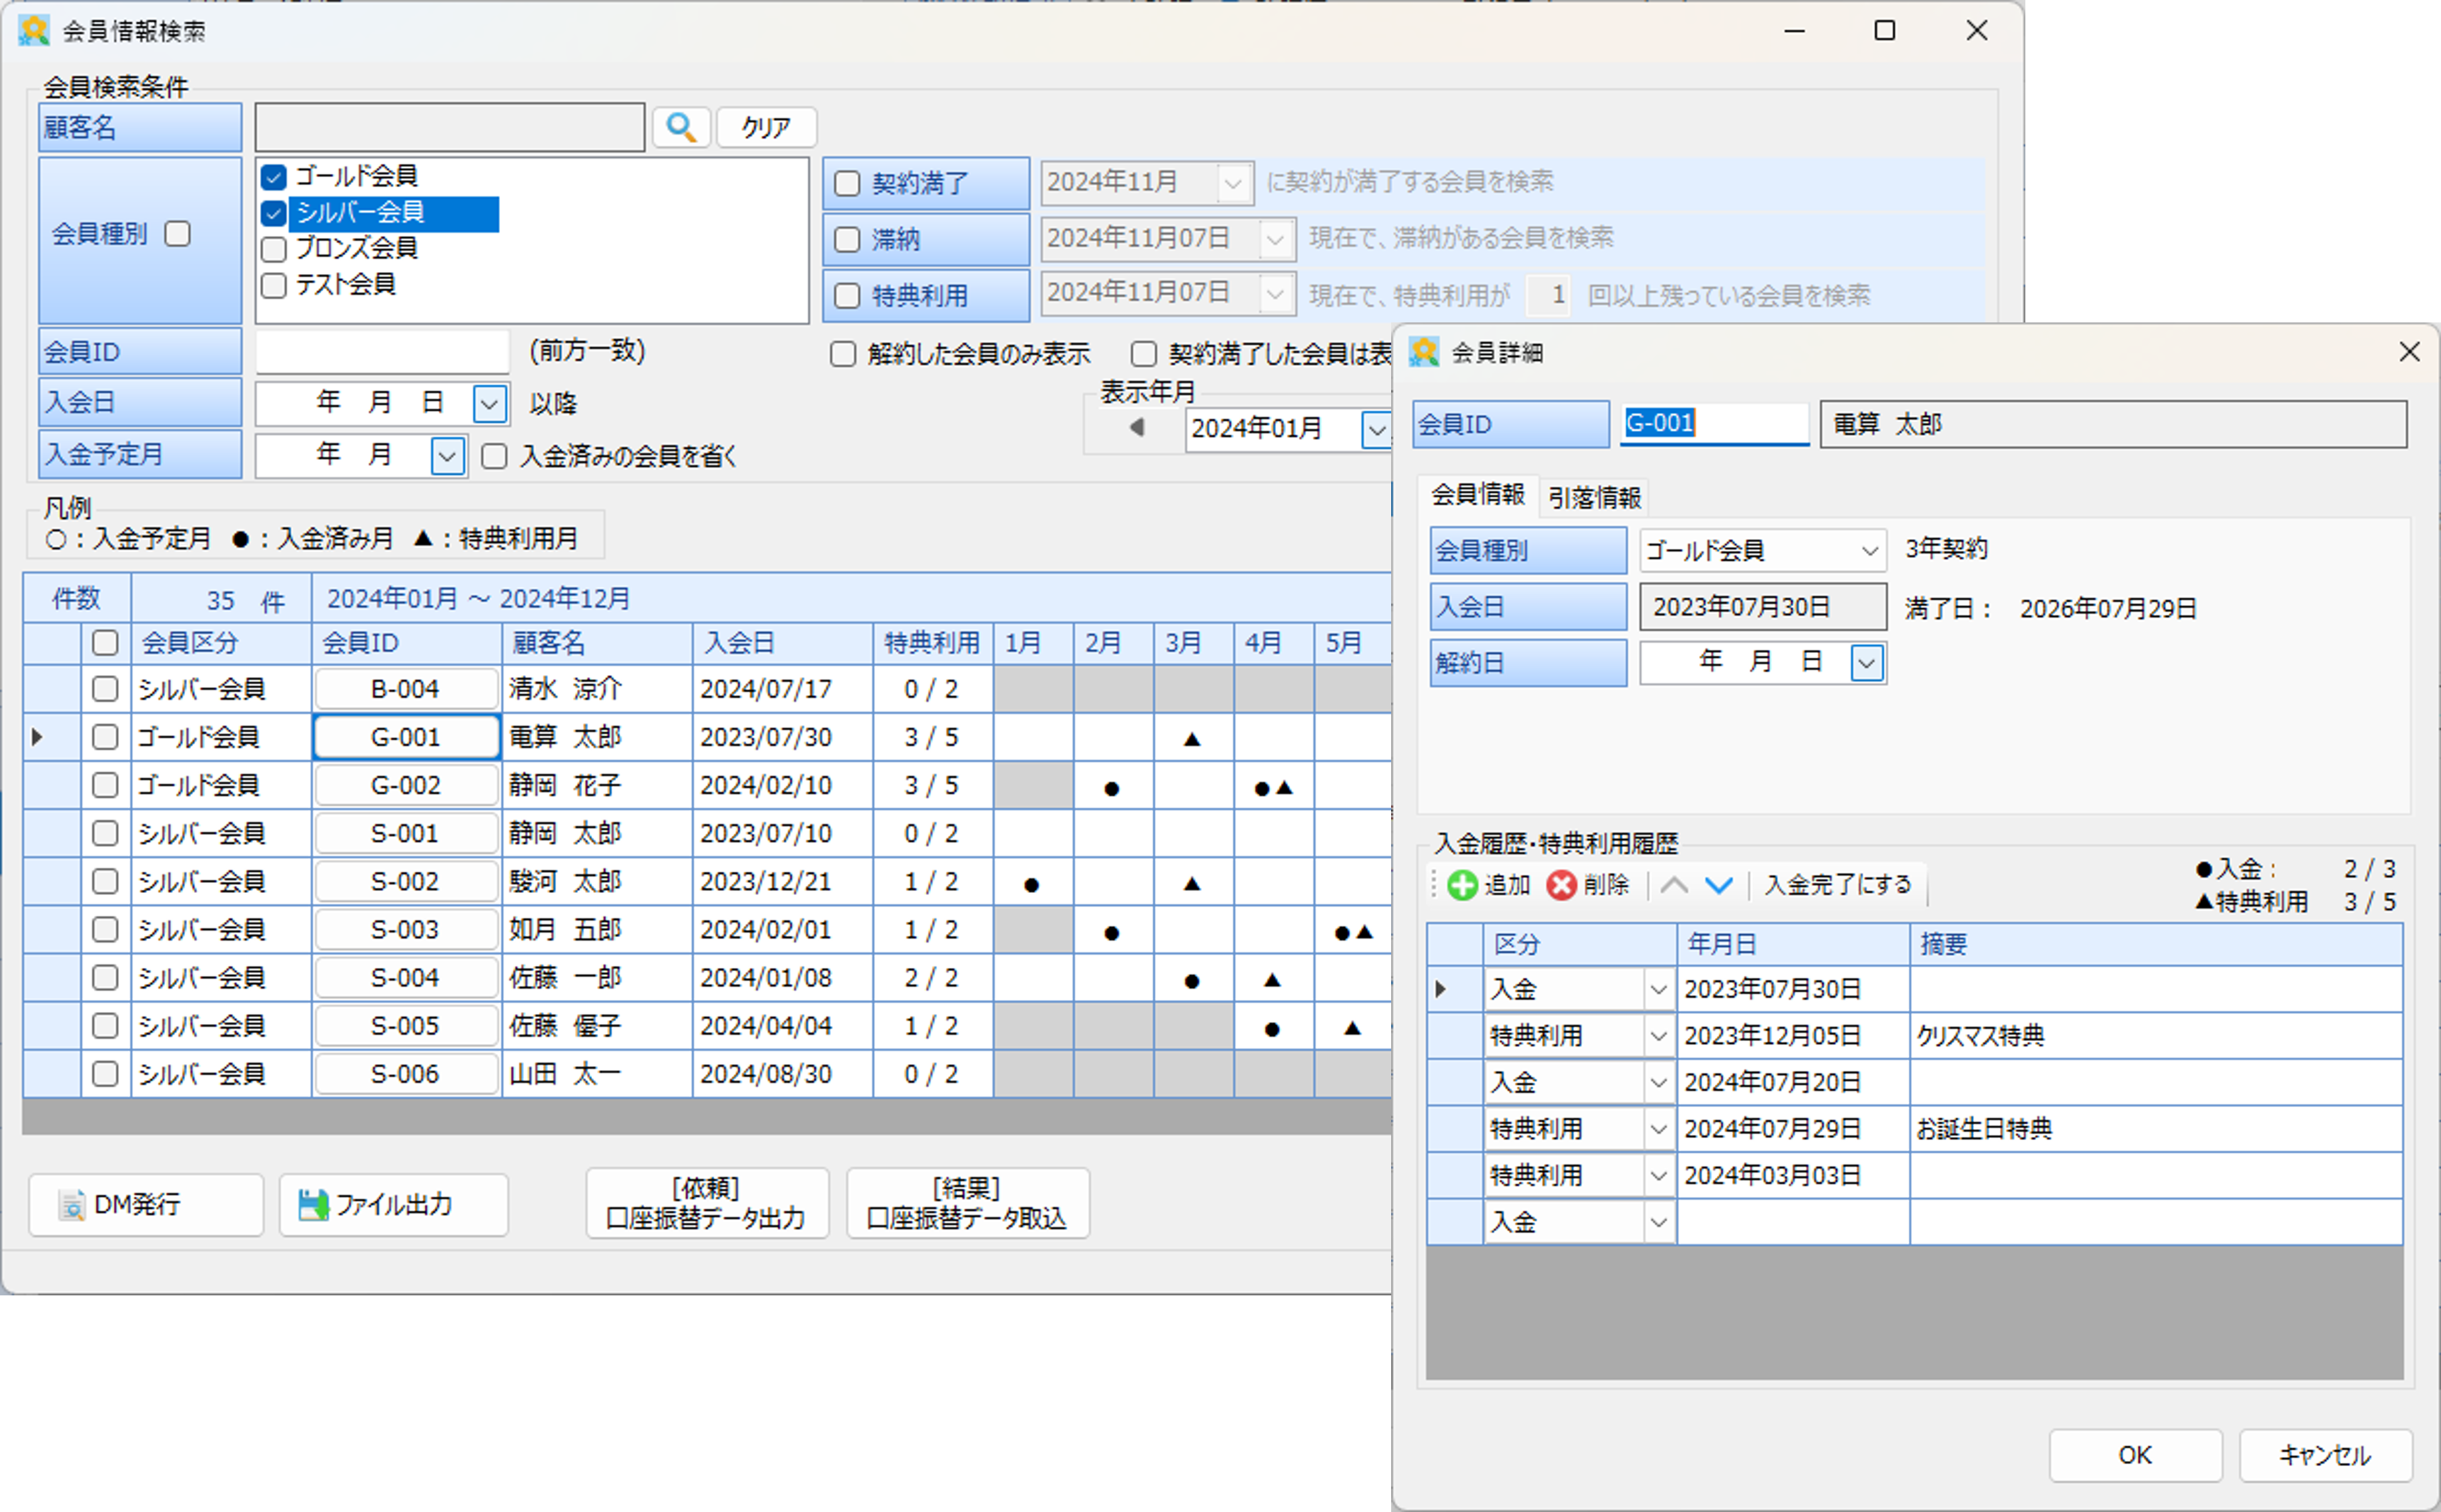2441x1512 pixels.
Task: Check 入金済みの会員を省く option
Action: (495, 457)
